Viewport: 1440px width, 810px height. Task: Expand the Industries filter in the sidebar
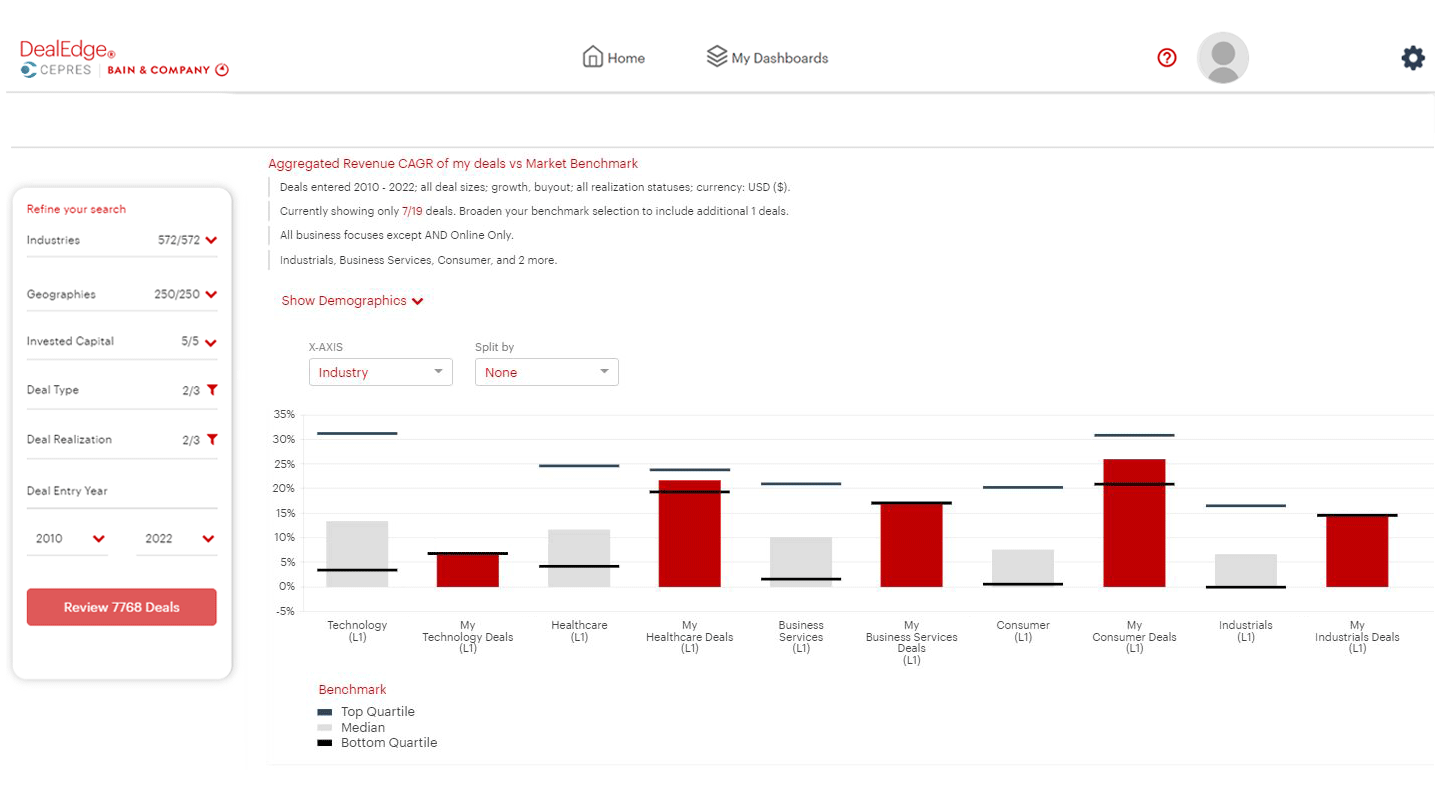coord(209,240)
